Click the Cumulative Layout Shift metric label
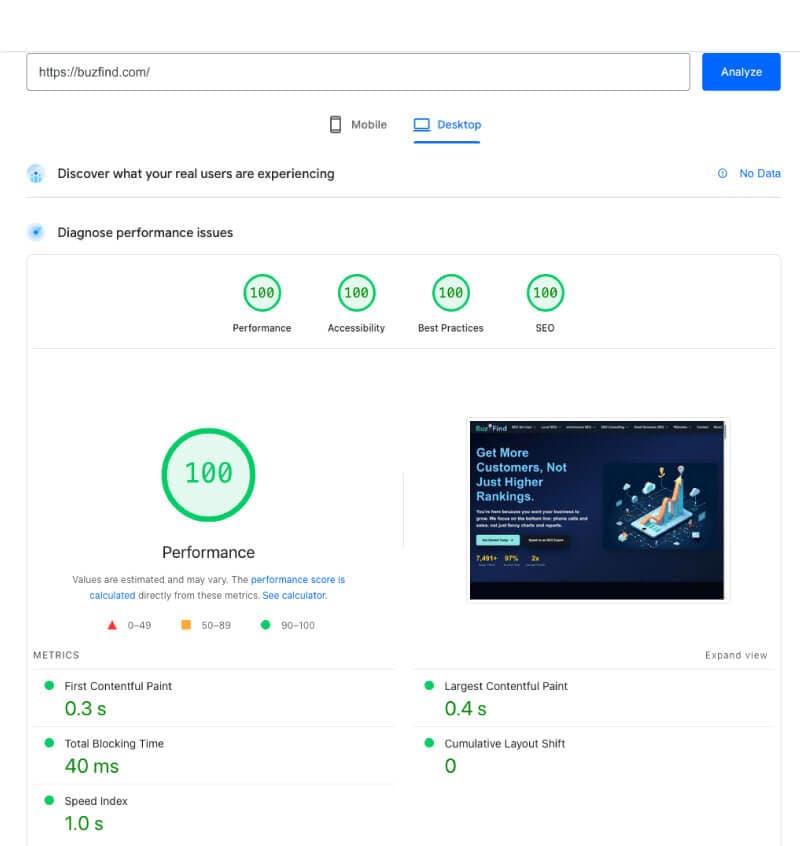The height and width of the screenshot is (846, 800). (x=504, y=743)
